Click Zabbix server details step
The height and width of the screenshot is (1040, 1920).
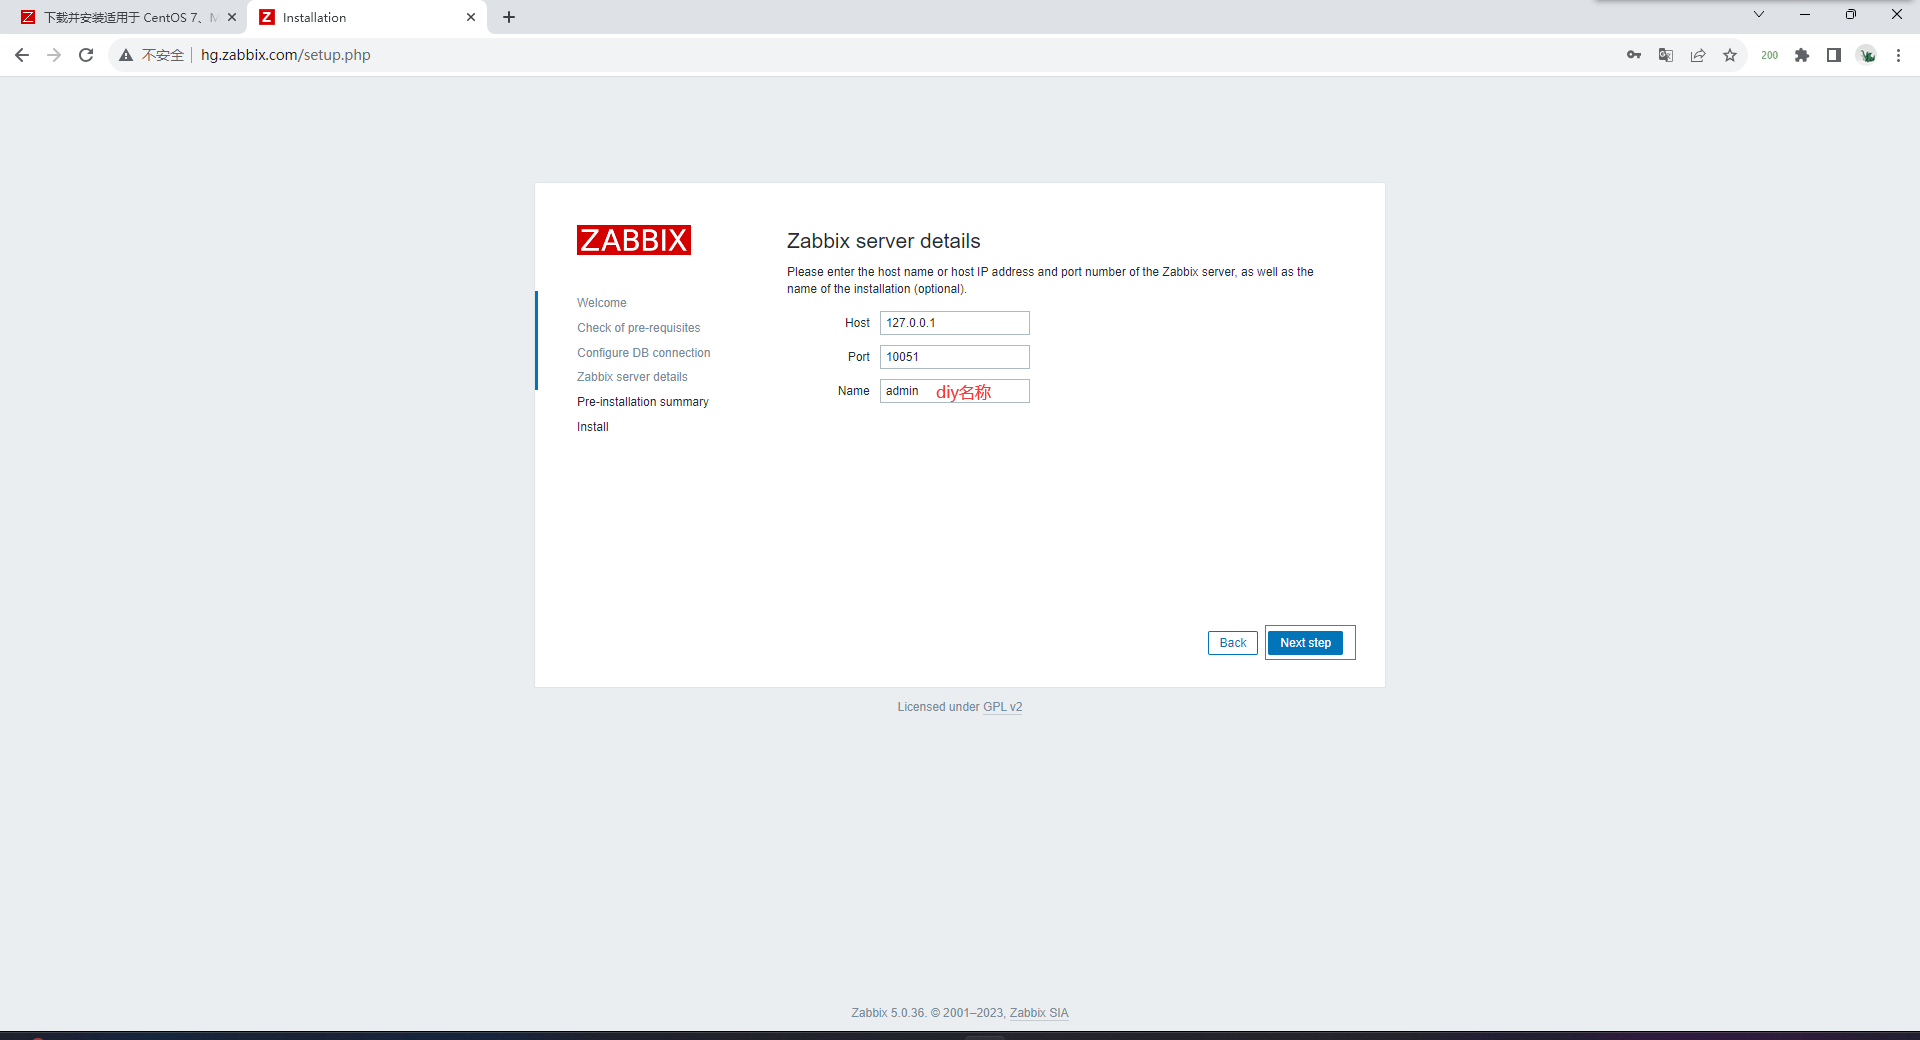(632, 377)
